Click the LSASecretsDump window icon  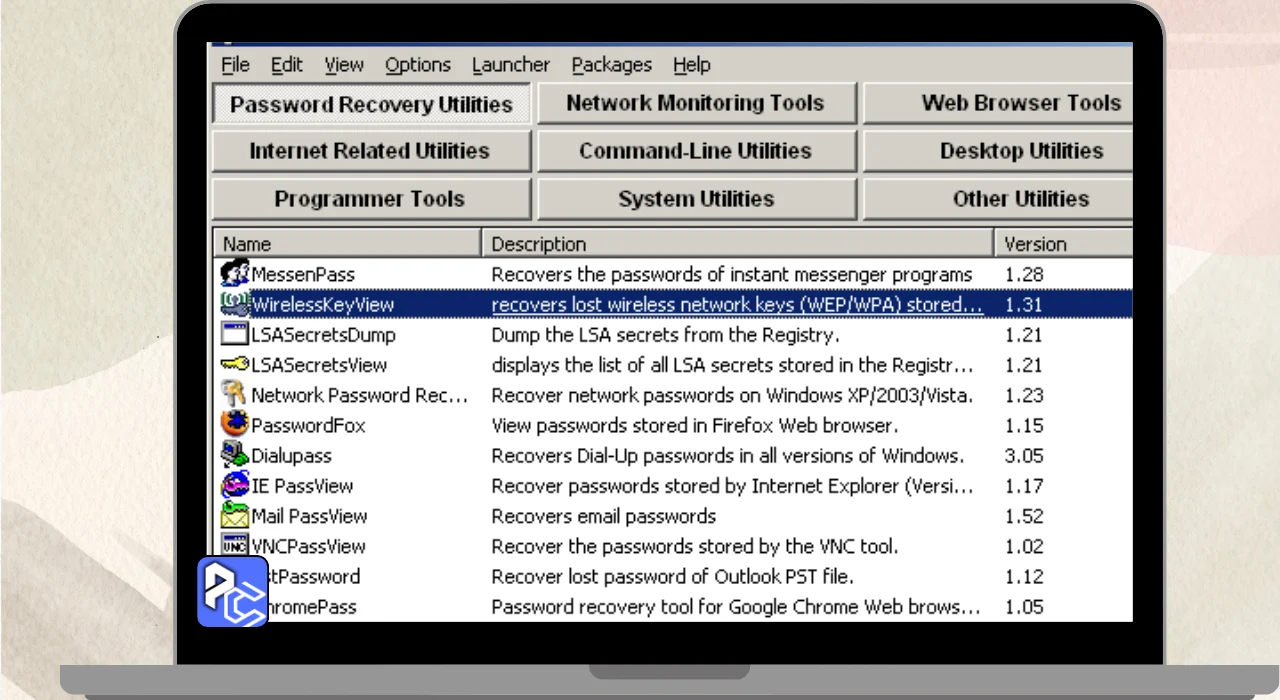(235, 334)
